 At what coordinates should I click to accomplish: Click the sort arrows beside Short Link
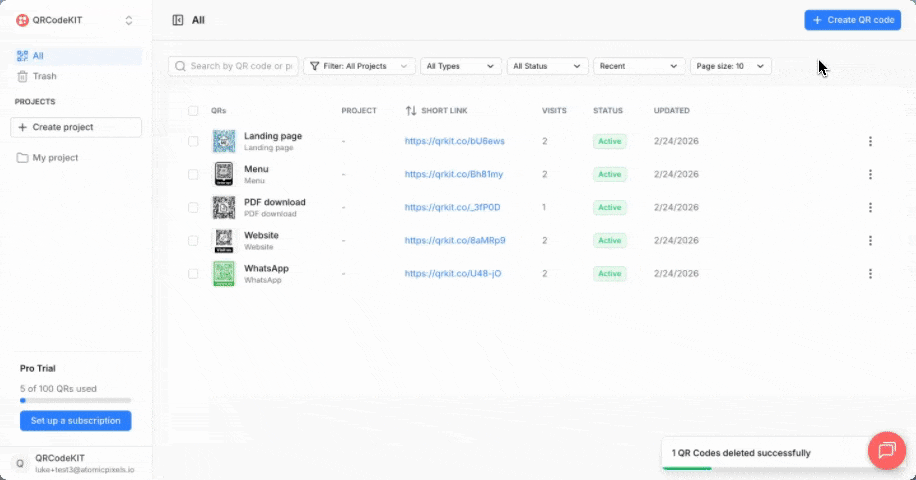pyautogui.click(x=411, y=111)
